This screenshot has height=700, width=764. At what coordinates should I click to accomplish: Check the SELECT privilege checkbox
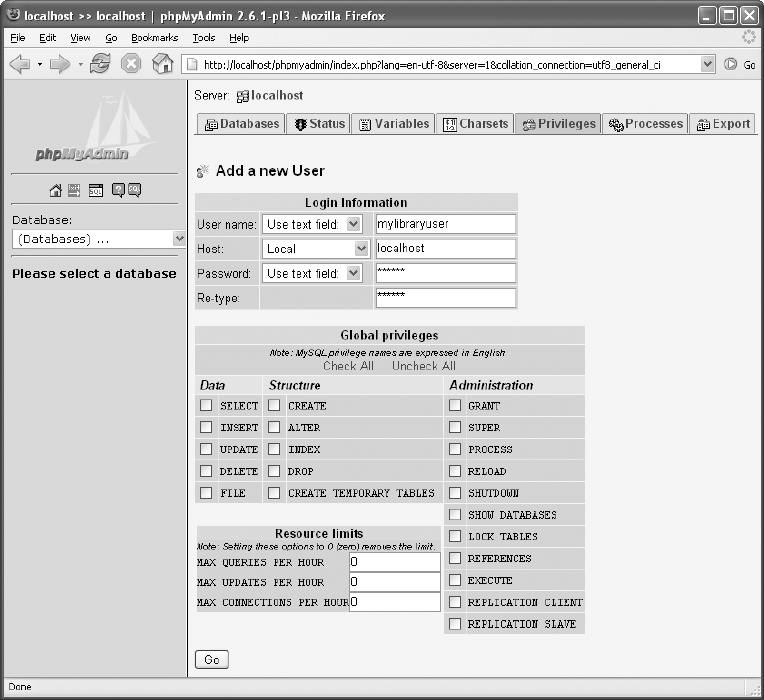206,405
